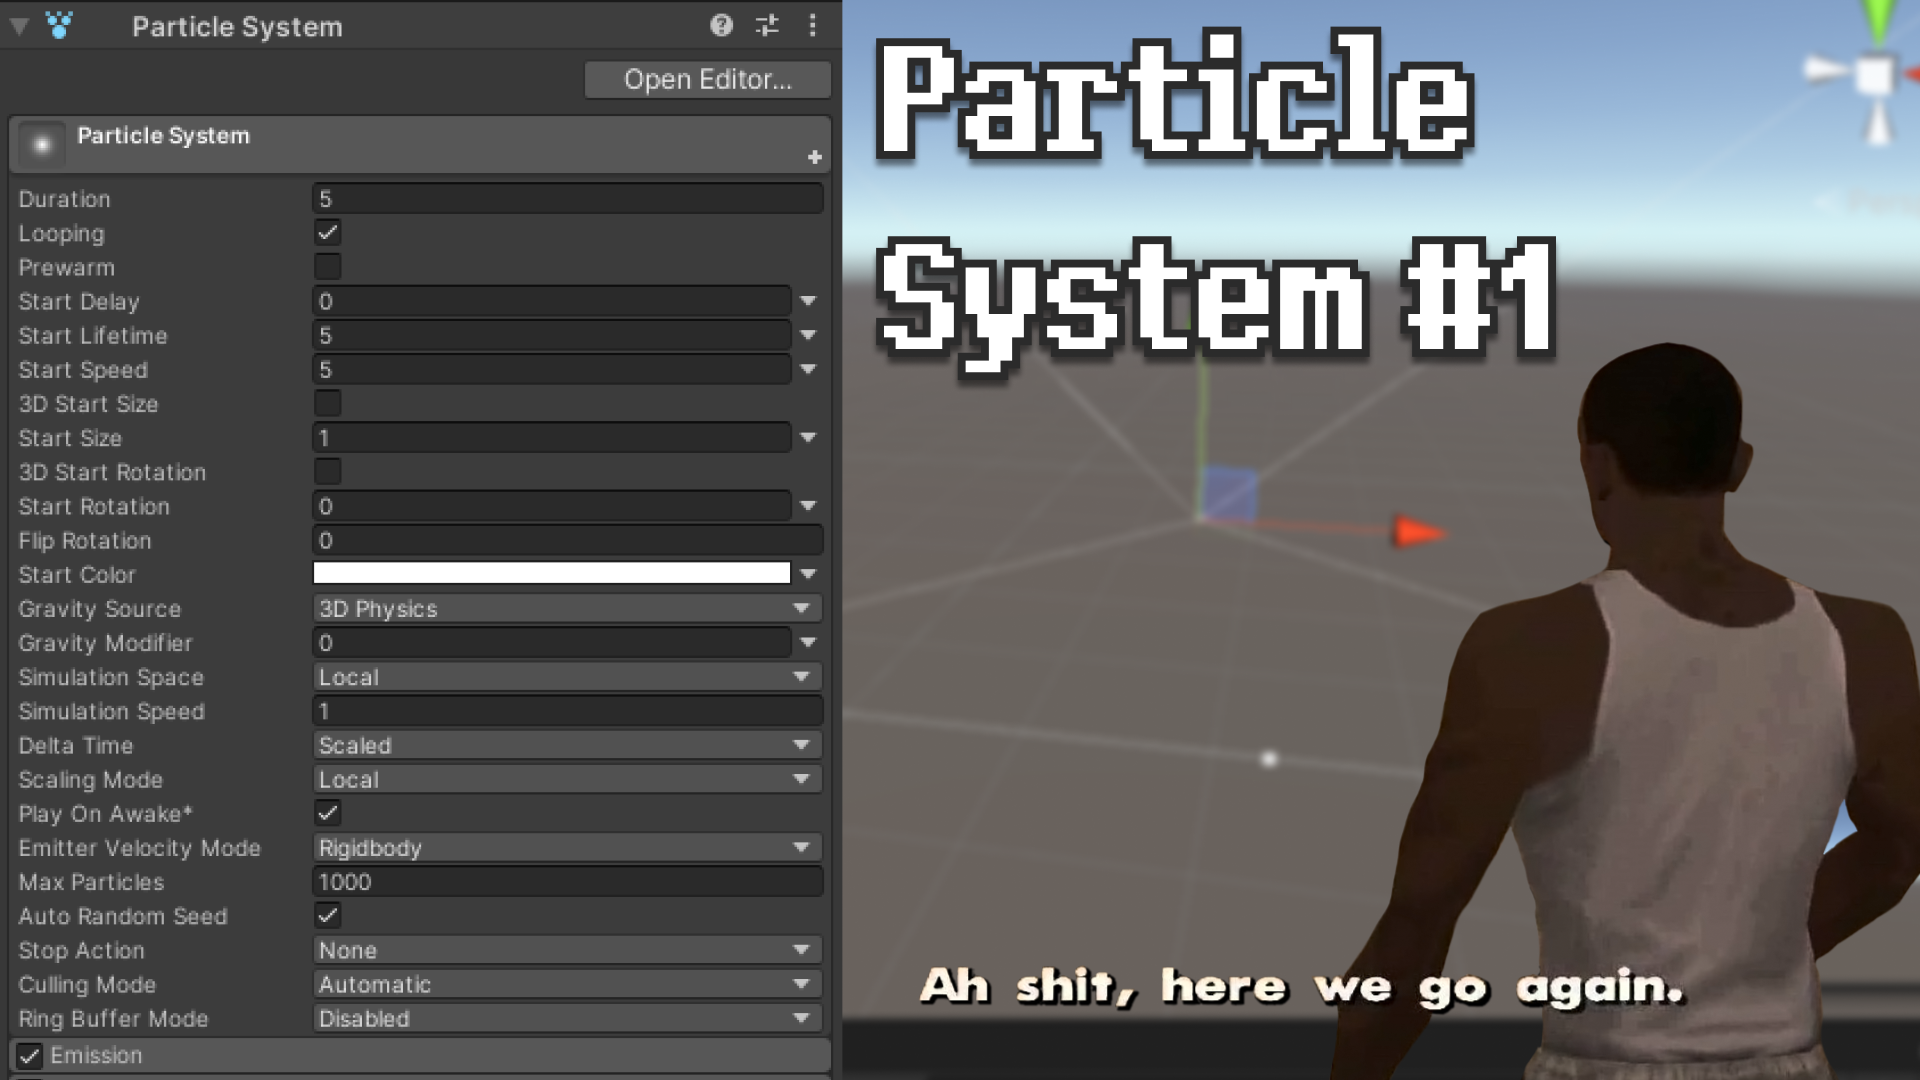Click the Start Size value field
The image size is (1920, 1080).
[x=552, y=438]
